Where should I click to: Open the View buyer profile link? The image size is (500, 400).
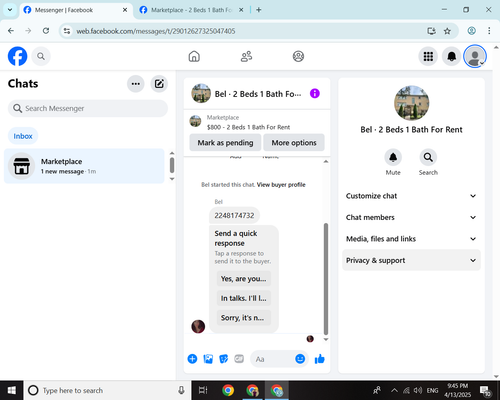tap(281, 185)
